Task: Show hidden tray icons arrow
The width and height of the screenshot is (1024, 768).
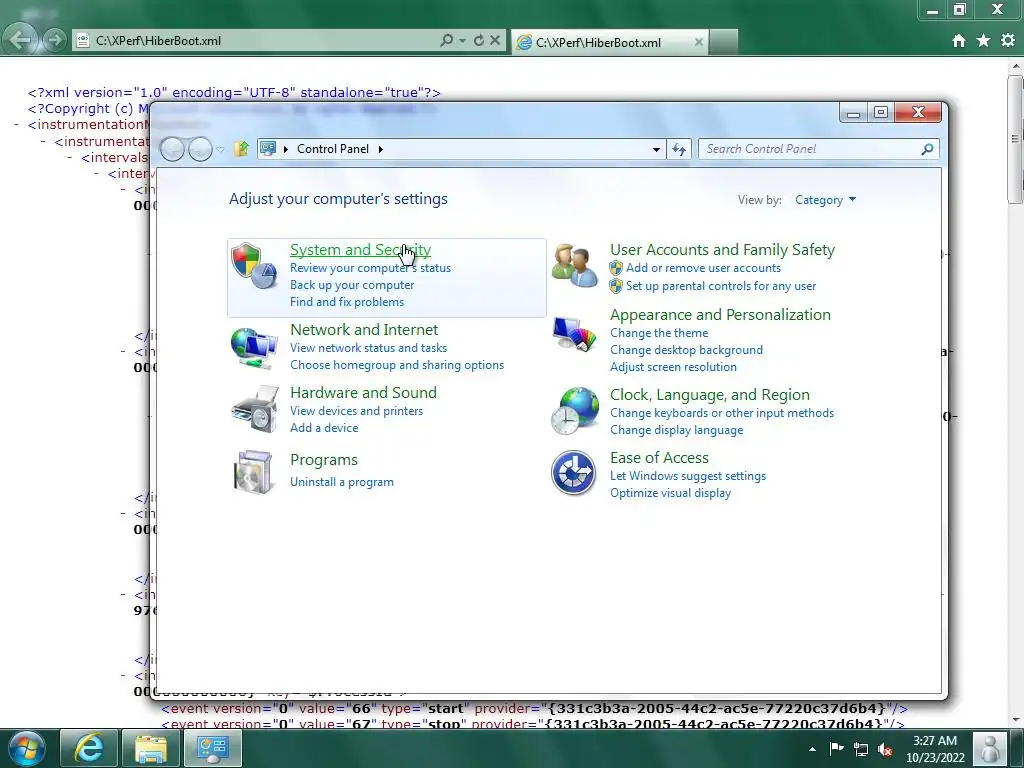Action: 812,750
